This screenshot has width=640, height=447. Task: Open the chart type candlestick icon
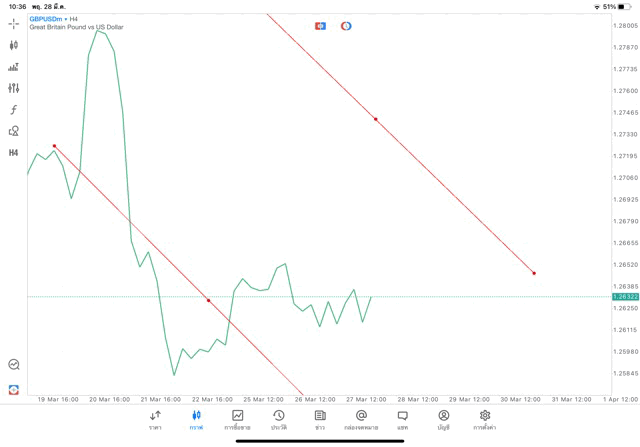tap(13, 45)
